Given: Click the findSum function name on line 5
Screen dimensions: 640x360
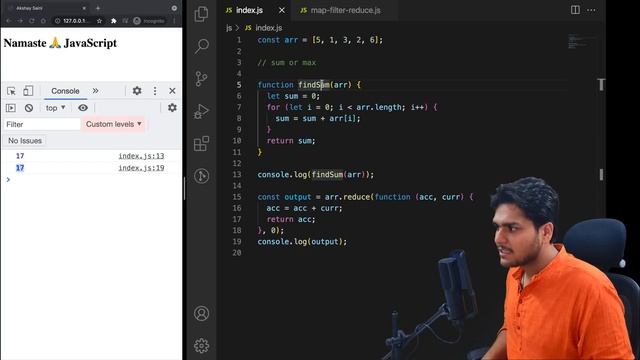Looking at the screenshot, I should click(x=313, y=84).
